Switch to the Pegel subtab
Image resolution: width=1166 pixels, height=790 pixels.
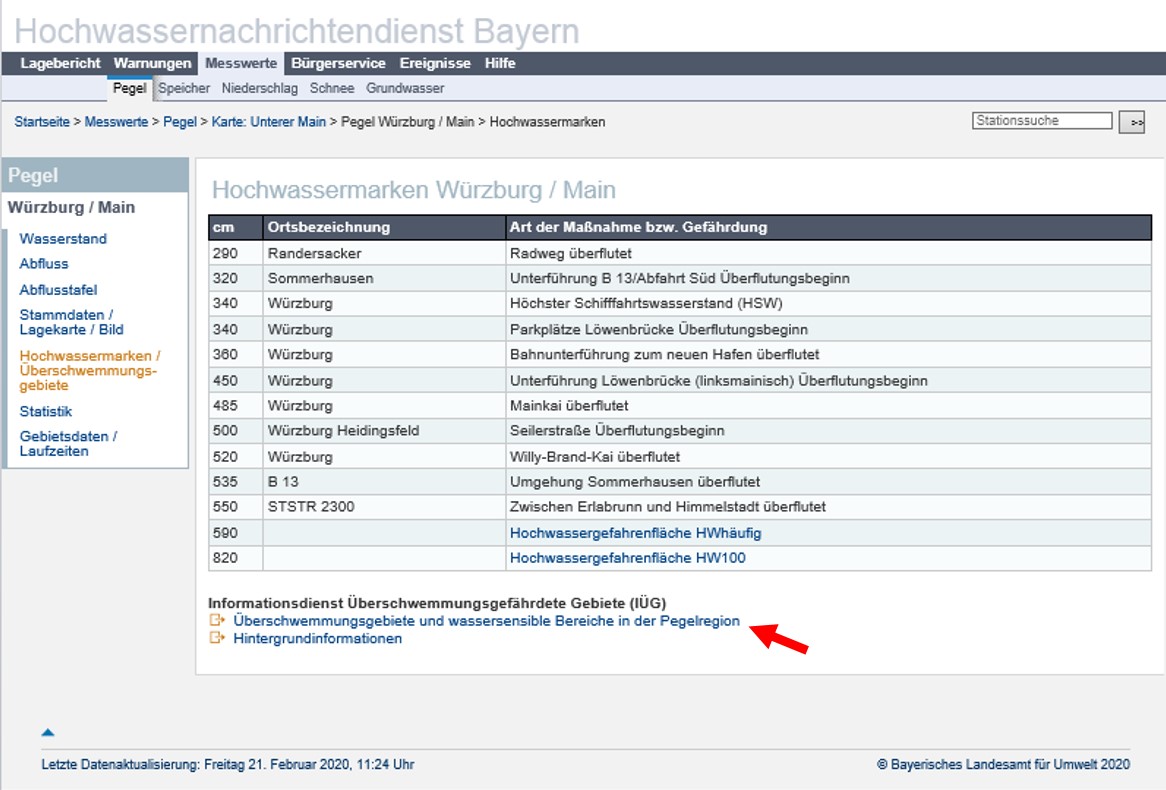point(129,88)
